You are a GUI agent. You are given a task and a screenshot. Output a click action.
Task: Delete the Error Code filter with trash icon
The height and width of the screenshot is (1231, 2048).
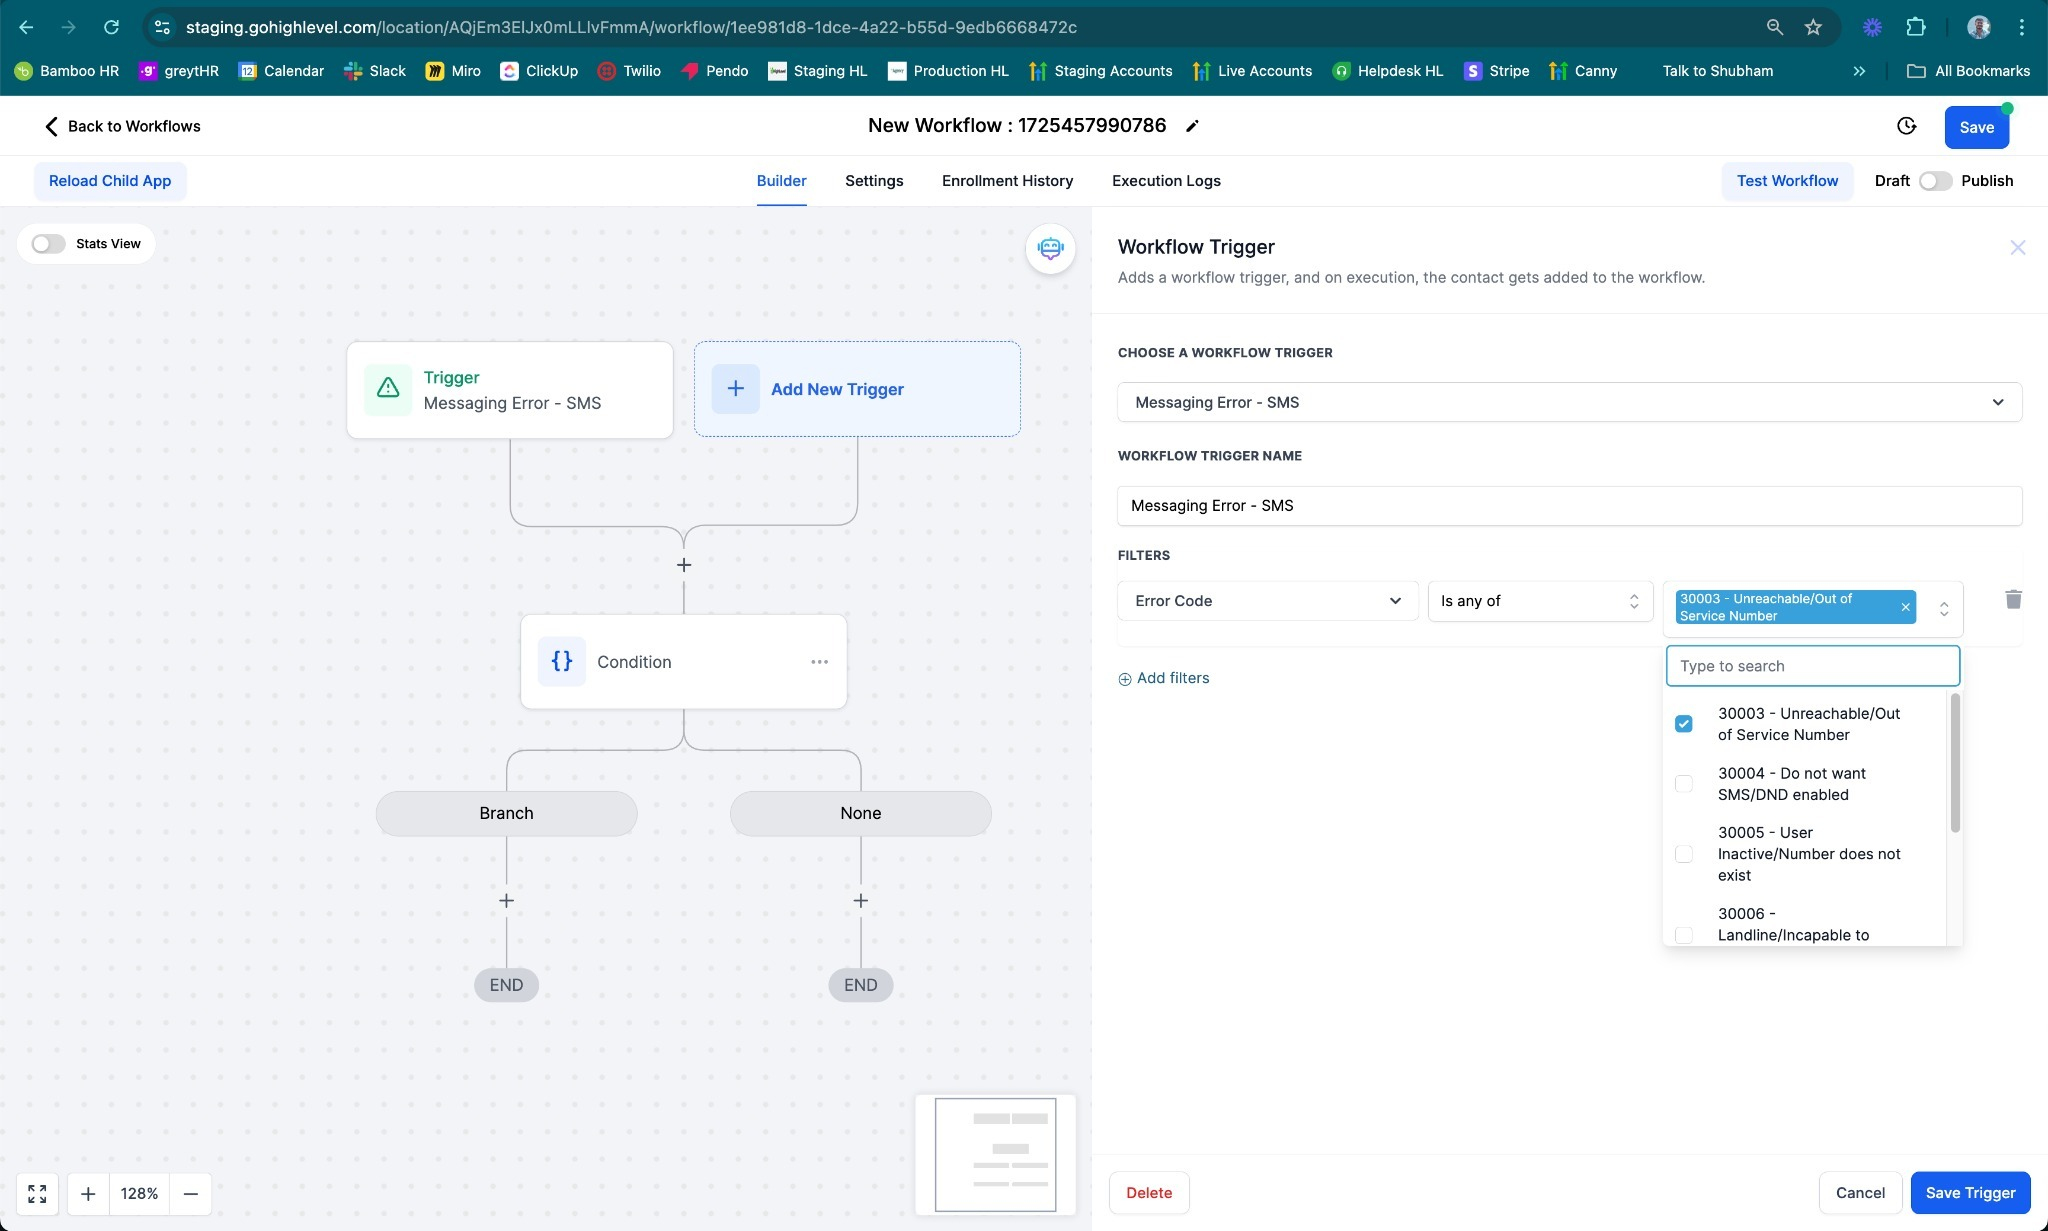coord(2013,600)
